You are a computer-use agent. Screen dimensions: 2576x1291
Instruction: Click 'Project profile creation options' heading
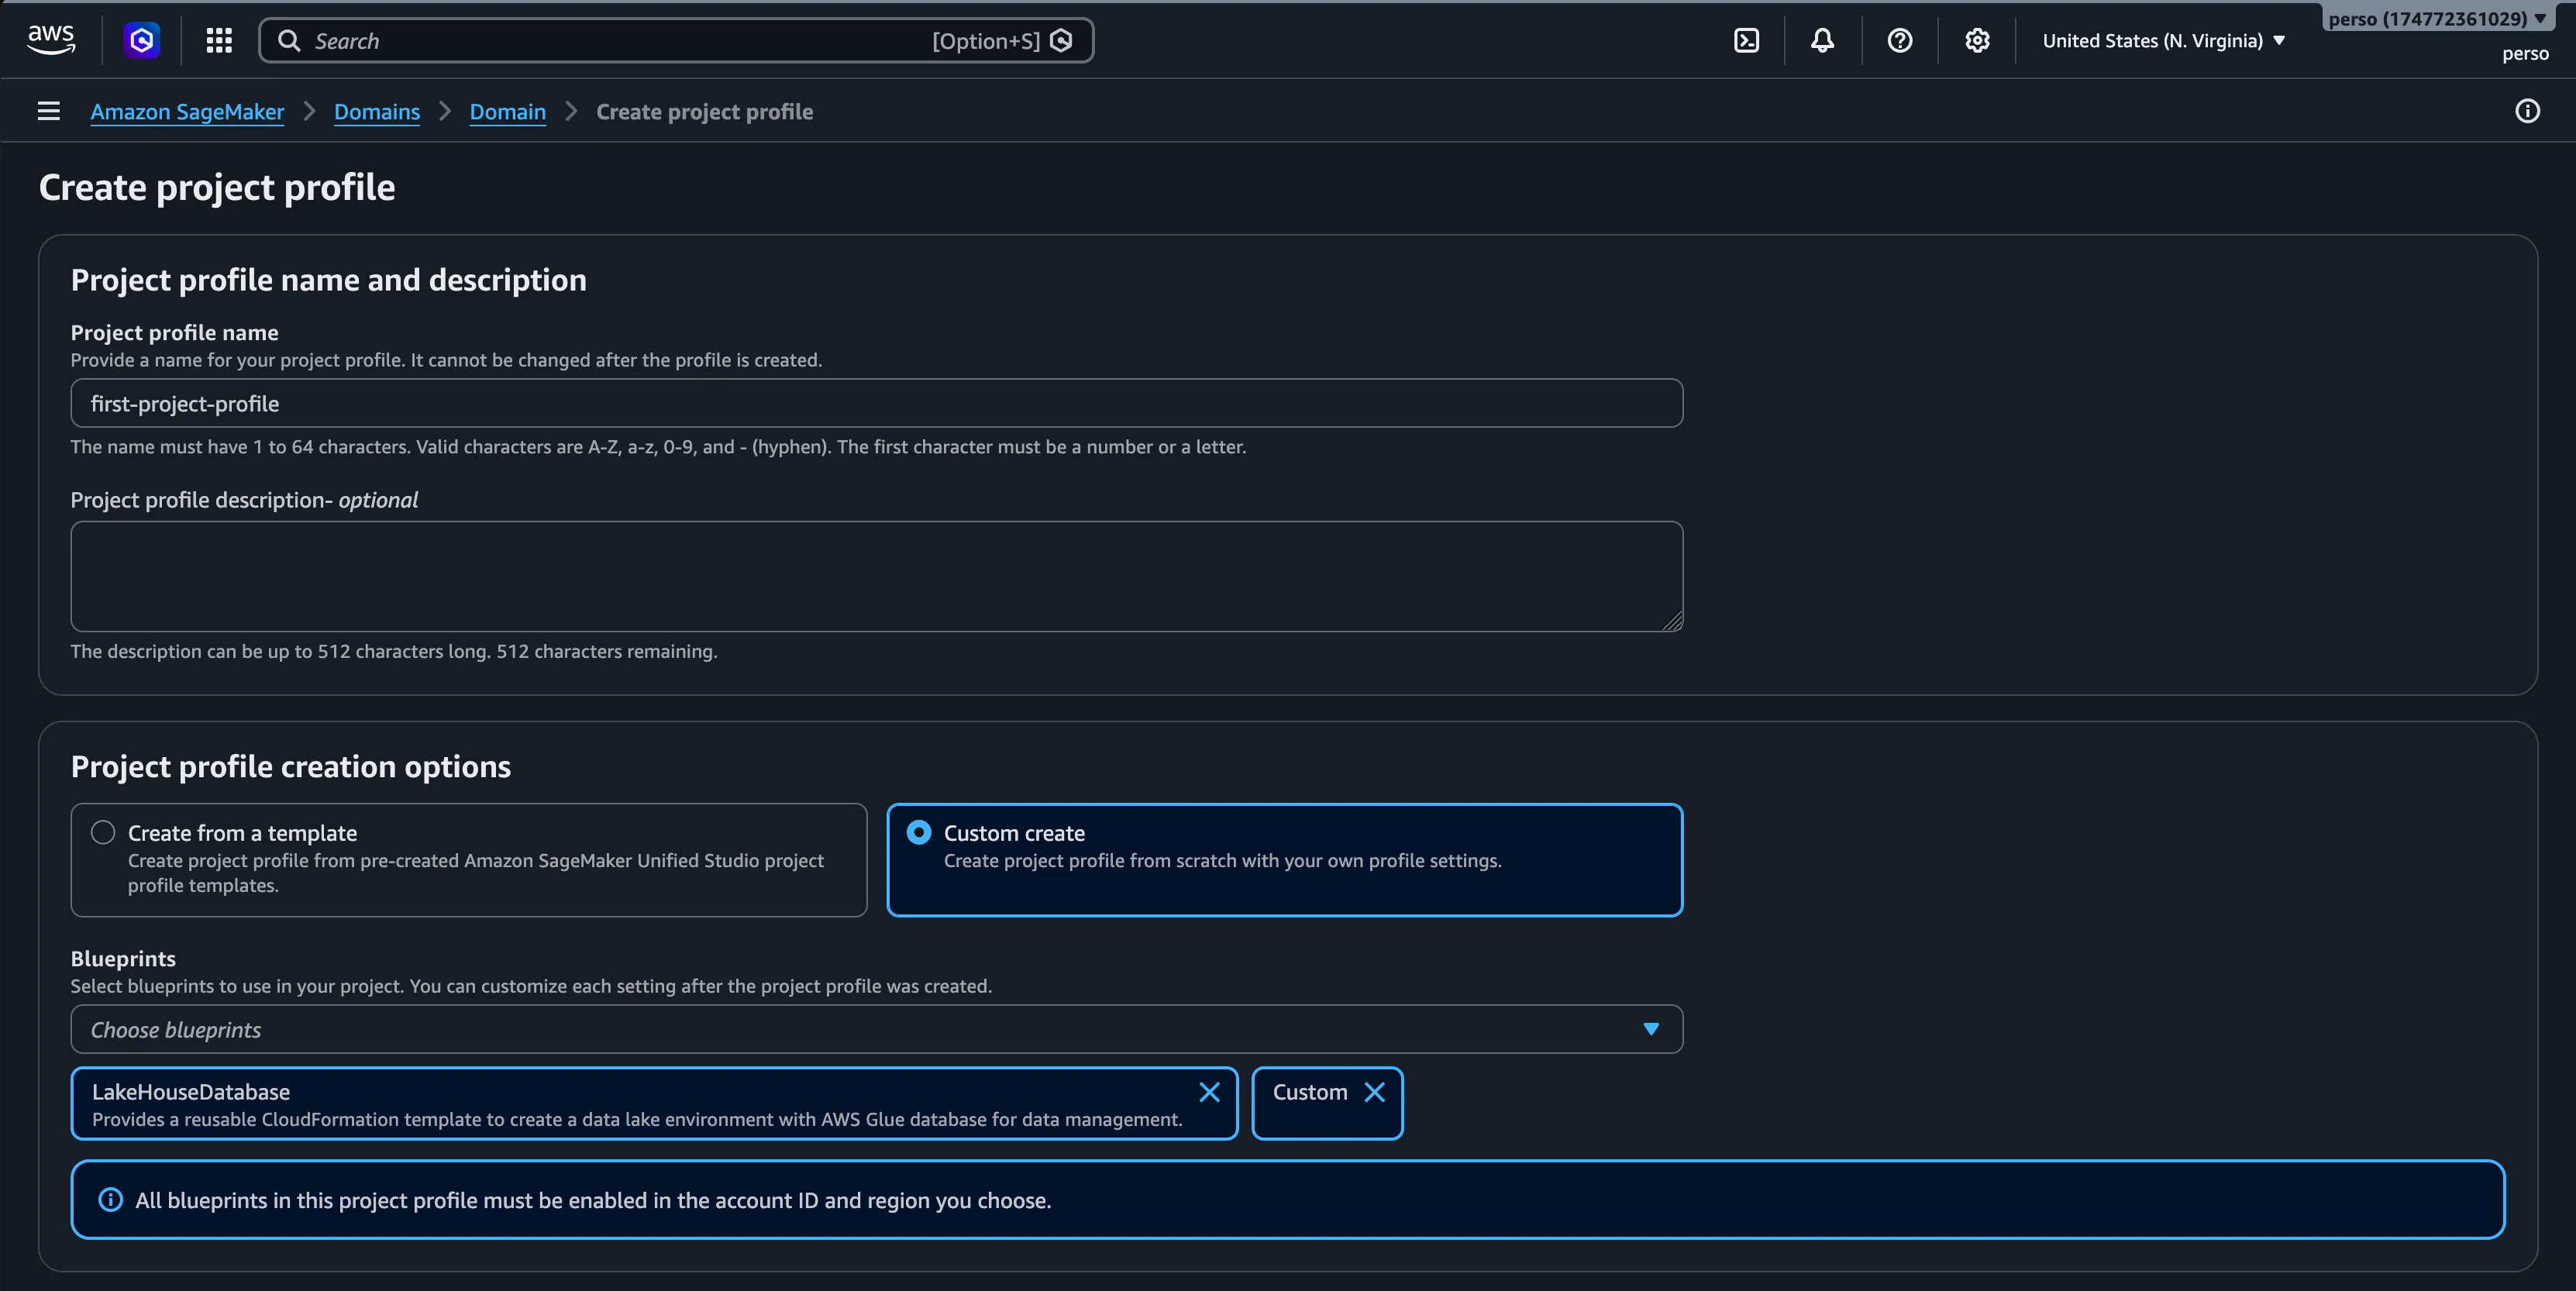(290, 766)
